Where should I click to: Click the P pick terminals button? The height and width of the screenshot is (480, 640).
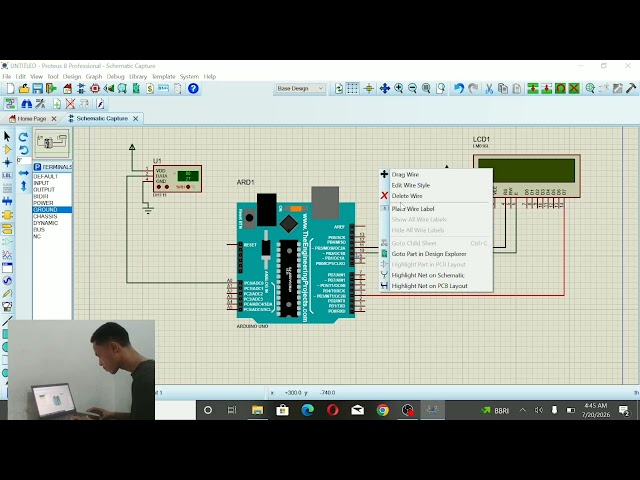point(38,167)
